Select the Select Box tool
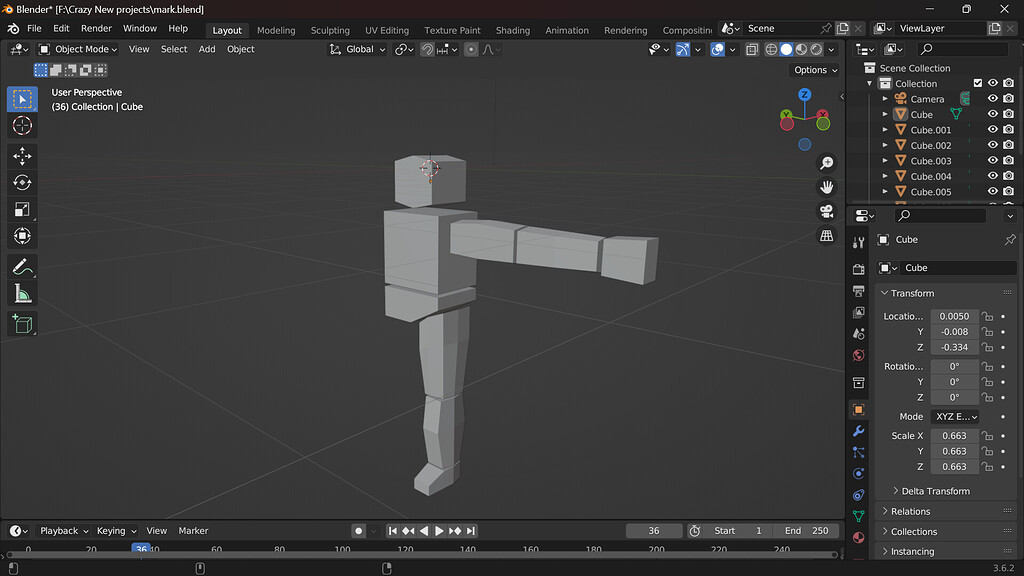 [x=22, y=99]
